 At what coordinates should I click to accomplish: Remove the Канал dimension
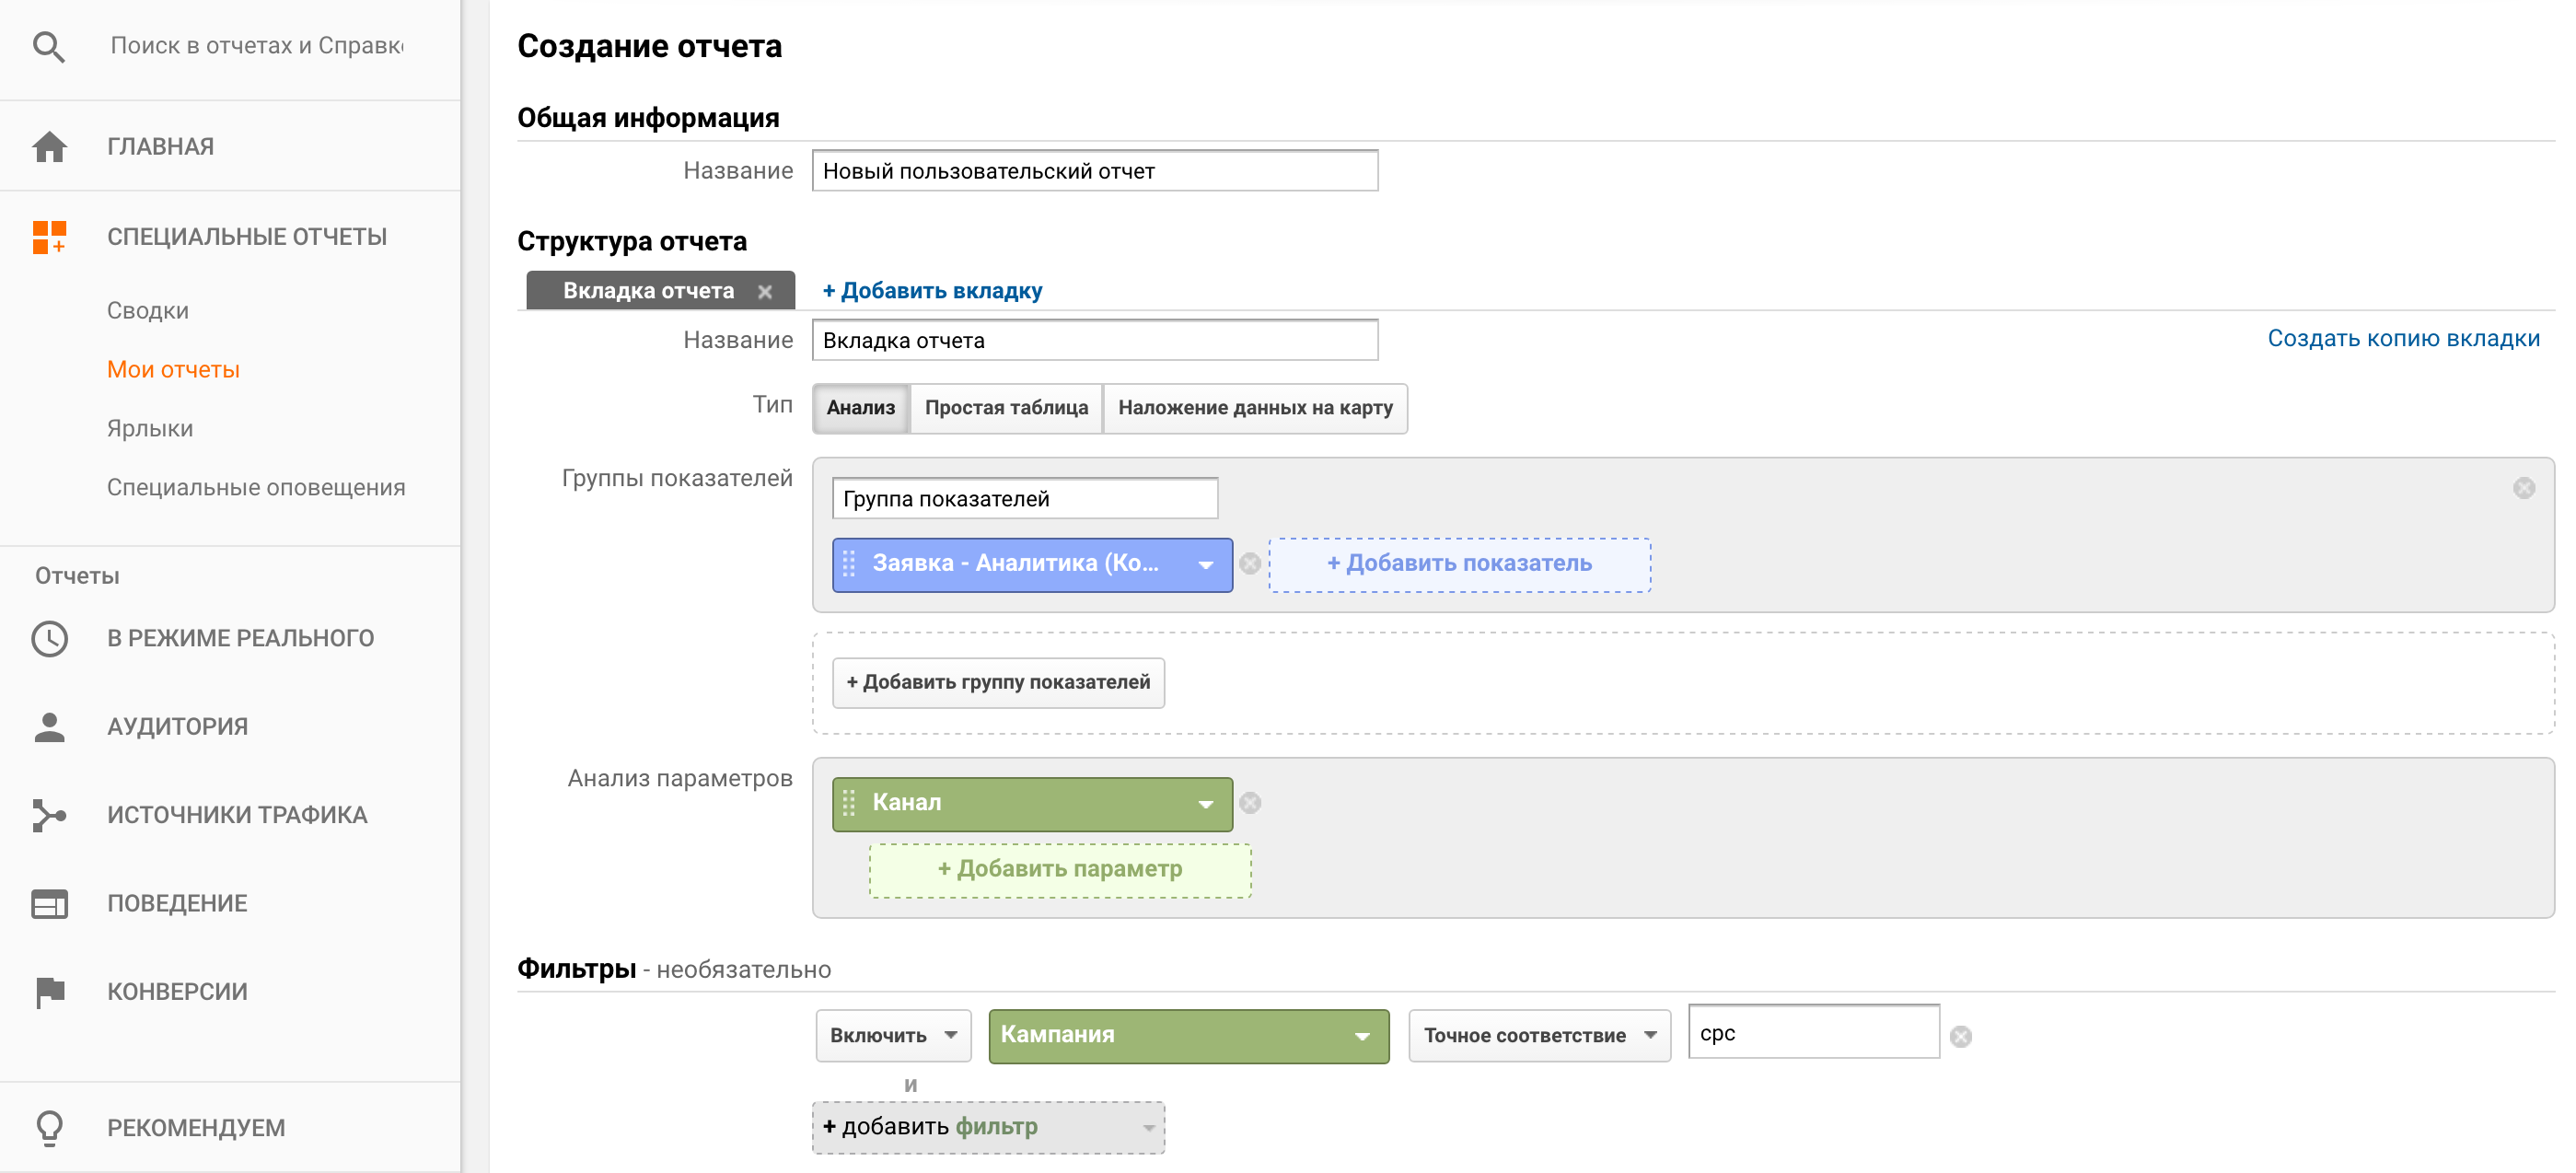tap(1250, 803)
